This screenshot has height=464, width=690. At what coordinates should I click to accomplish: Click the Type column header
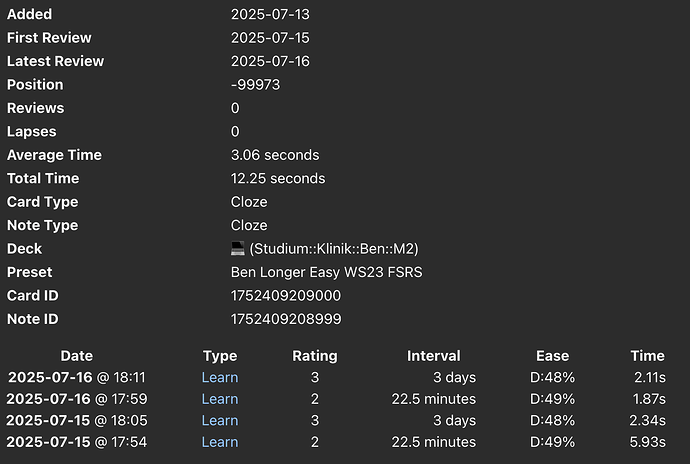(x=220, y=356)
